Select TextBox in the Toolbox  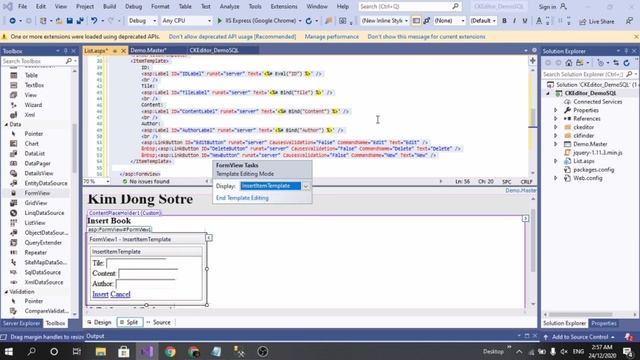[34, 85]
